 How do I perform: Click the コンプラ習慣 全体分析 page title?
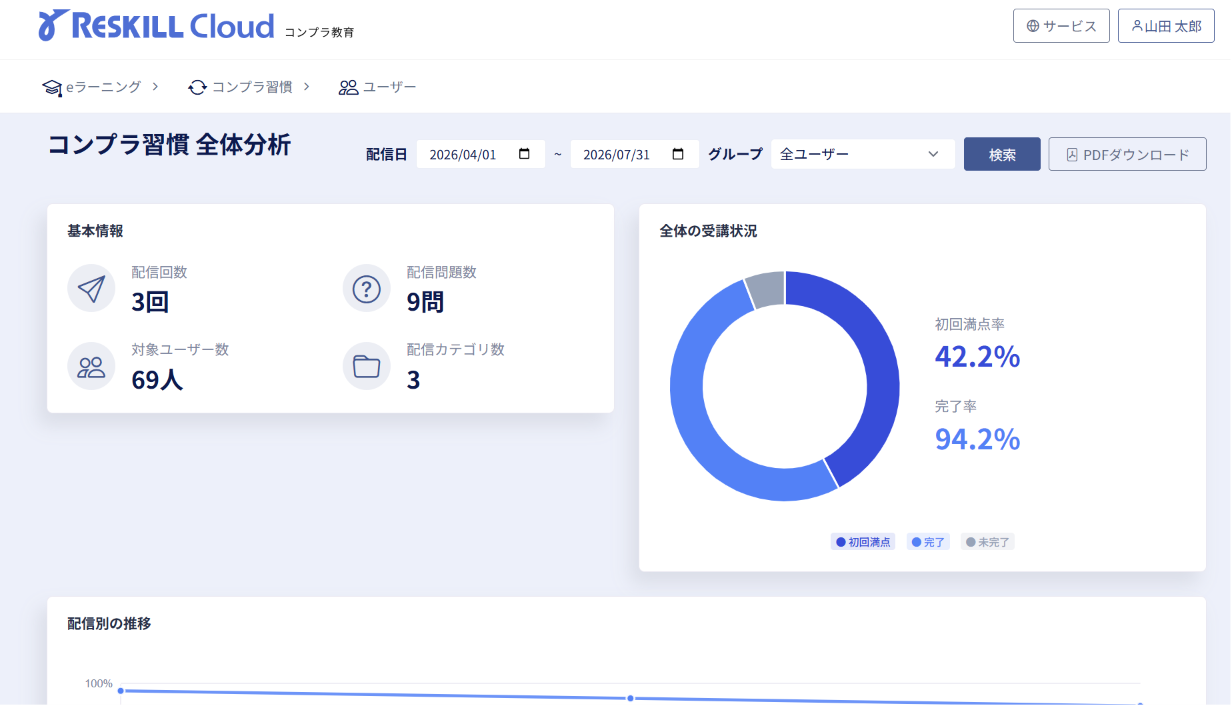169,145
